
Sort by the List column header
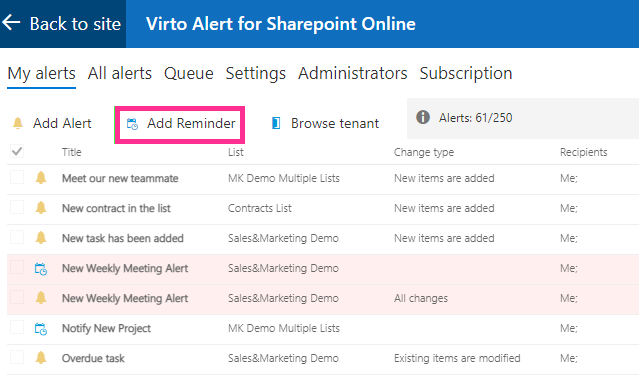tap(236, 152)
